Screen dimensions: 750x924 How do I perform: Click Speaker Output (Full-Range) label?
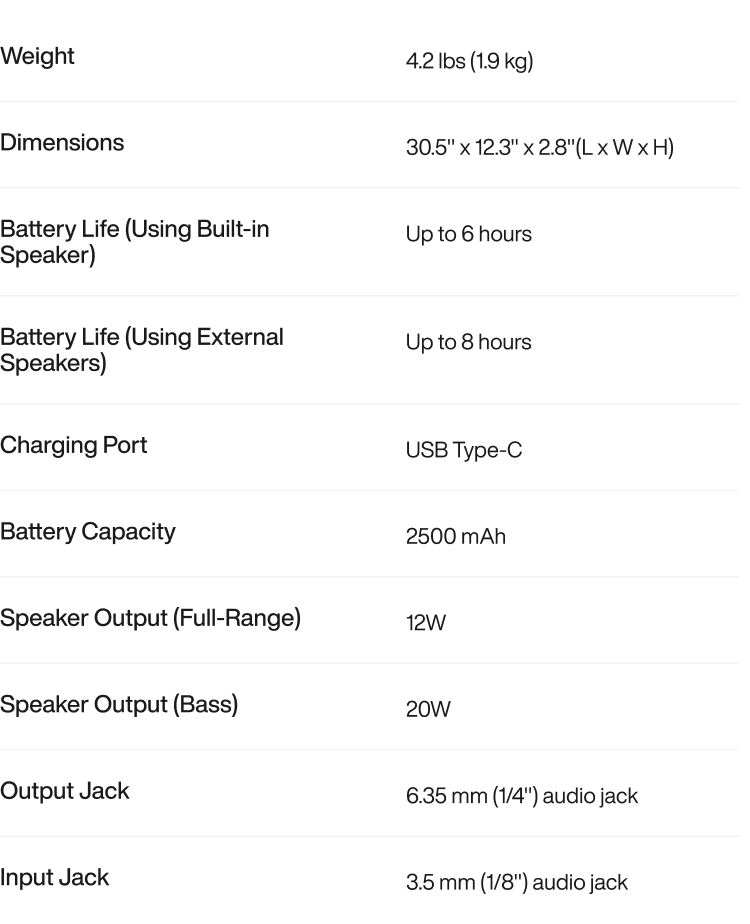pos(150,618)
